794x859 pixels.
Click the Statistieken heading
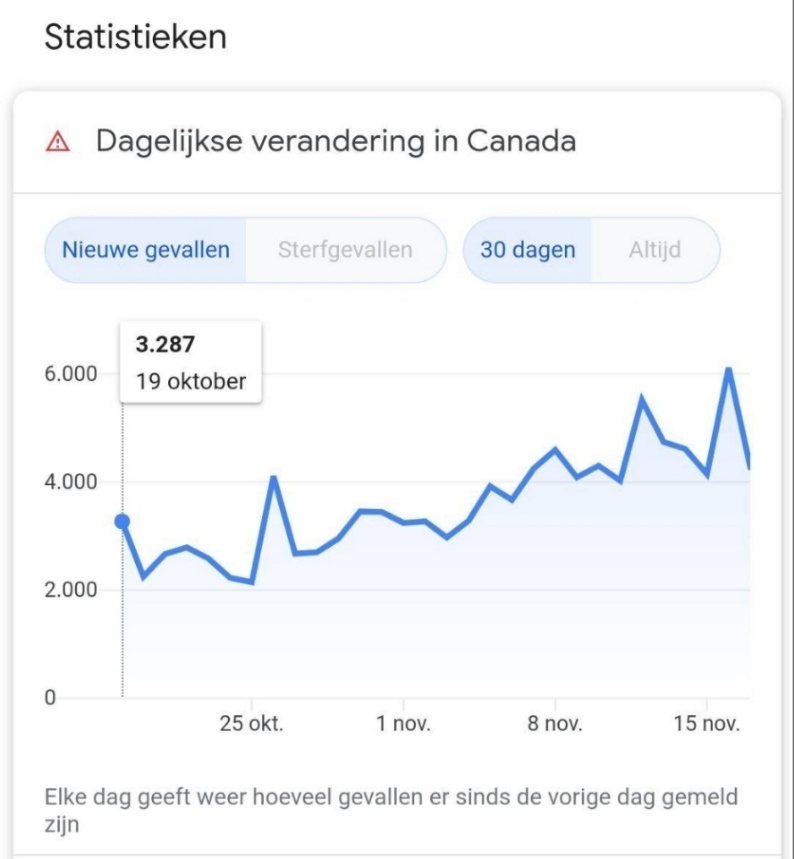pyautogui.click(x=136, y=38)
